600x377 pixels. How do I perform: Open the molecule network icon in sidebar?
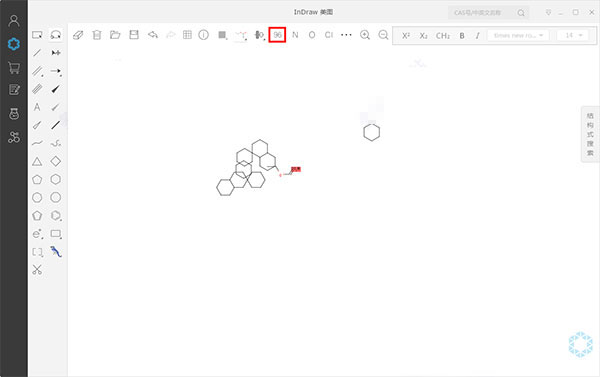[x=14, y=137]
